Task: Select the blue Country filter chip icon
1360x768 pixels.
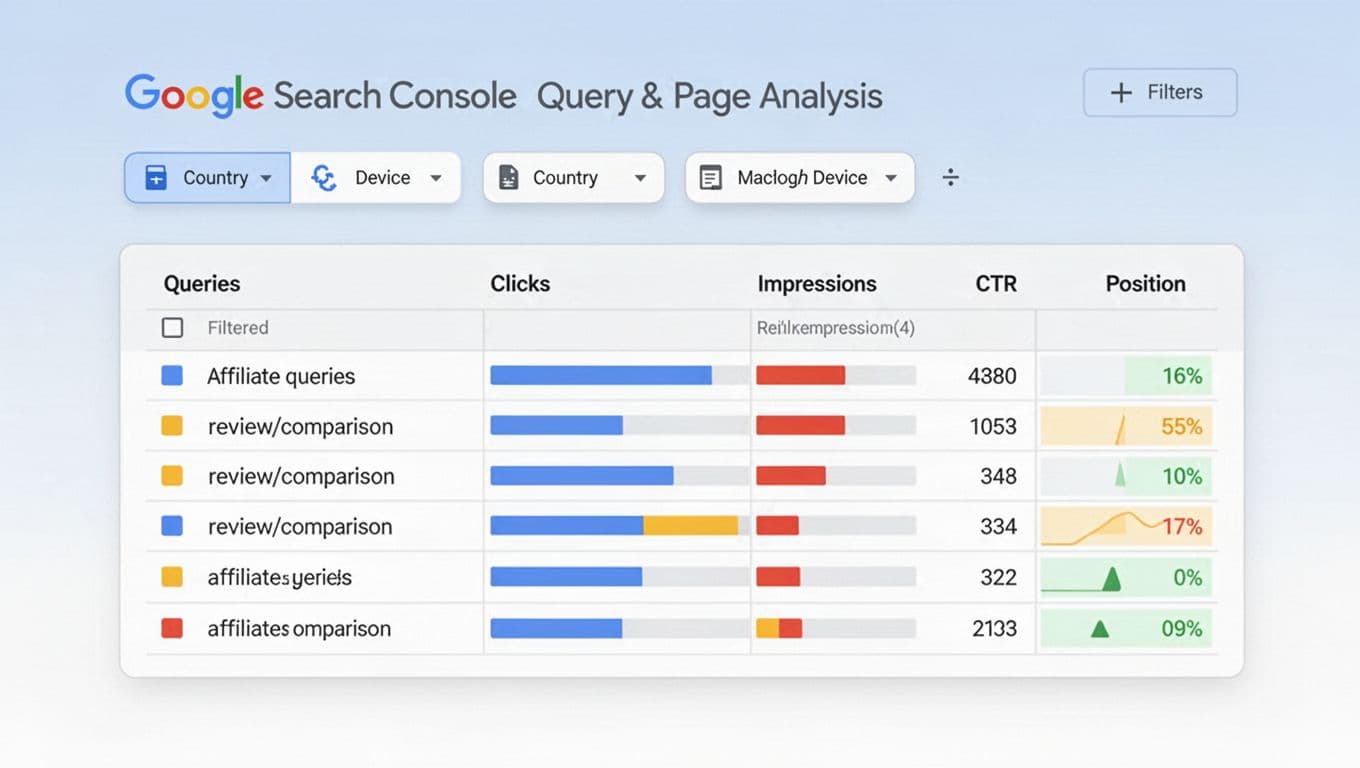Action: click(x=155, y=177)
